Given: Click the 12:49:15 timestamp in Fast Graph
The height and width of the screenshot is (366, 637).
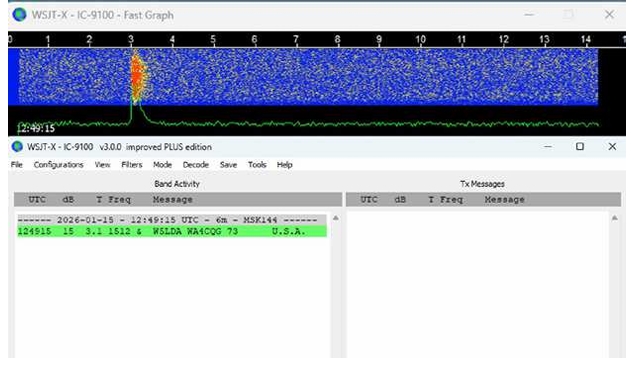Looking at the screenshot, I should 36,129.
